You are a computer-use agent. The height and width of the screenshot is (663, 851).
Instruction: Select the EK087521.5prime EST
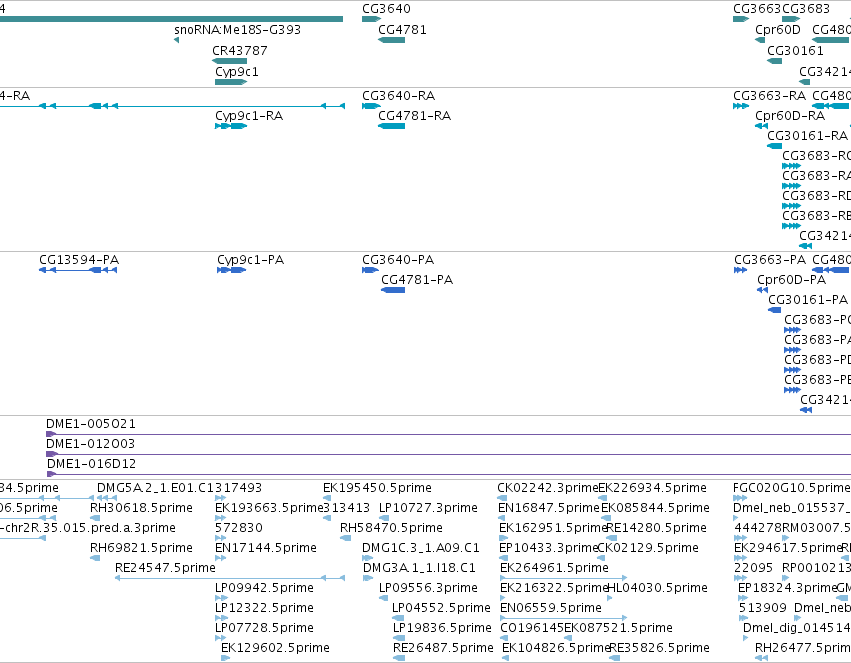point(569,638)
